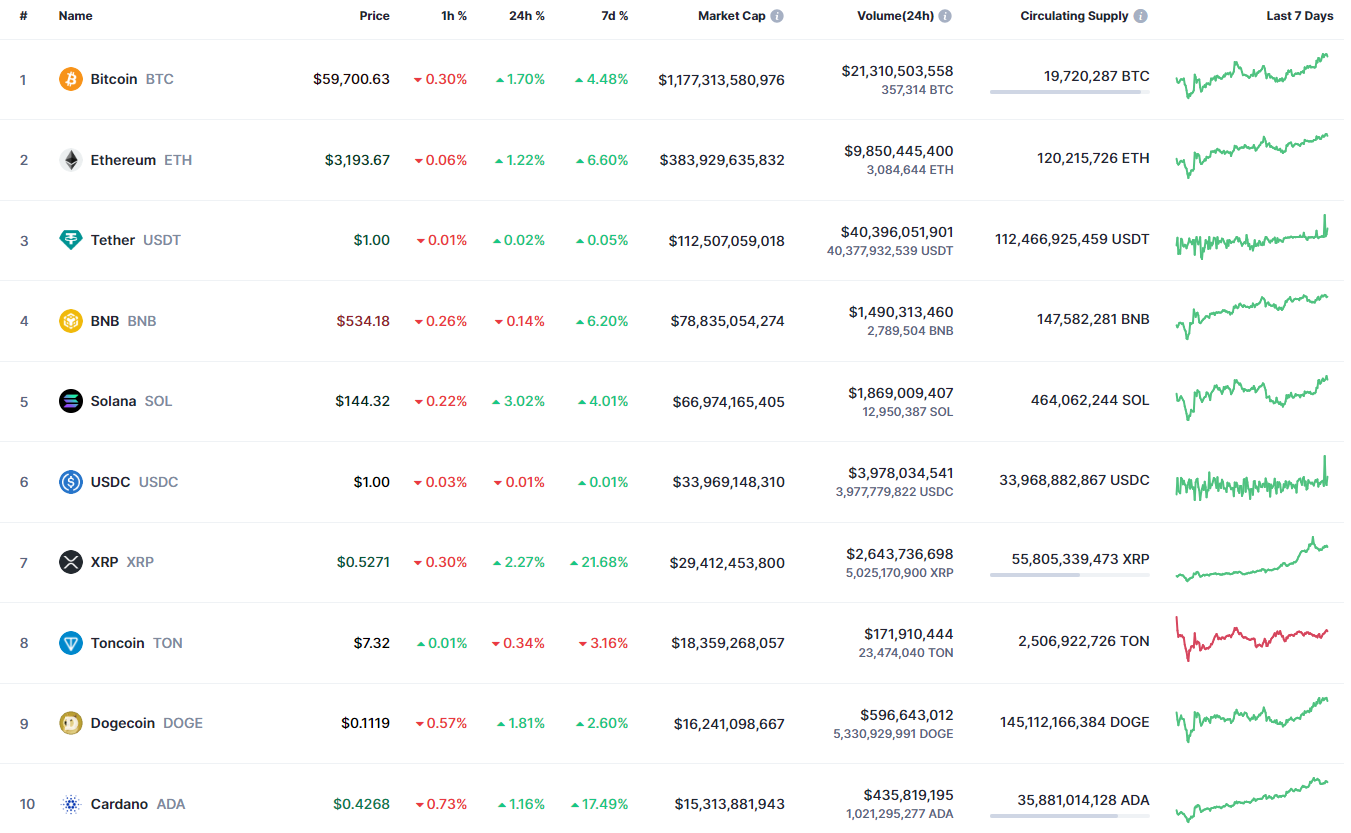Click the Circulating Supply info icon
Image resolution: width=1351 pixels, height=833 pixels.
click(1141, 16)
